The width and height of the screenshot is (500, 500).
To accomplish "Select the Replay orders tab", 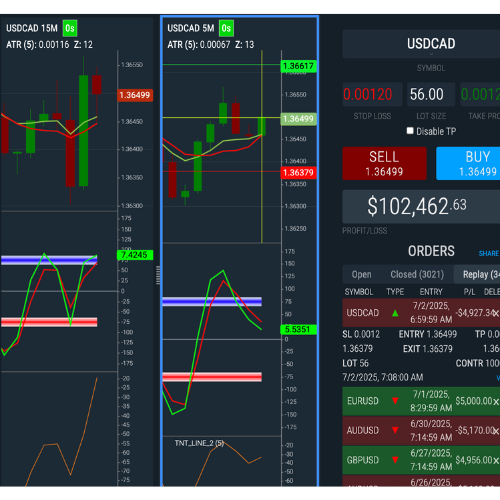I will [x=477, y=274].
